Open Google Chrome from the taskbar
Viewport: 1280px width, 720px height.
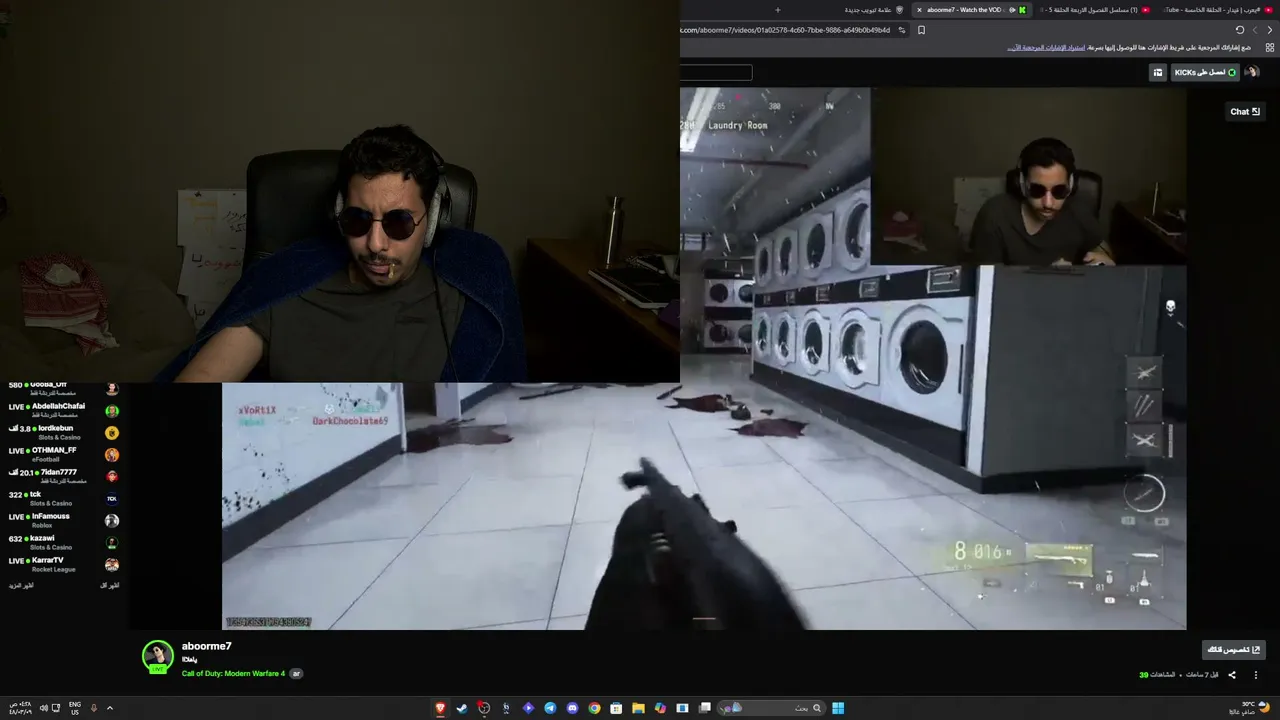pyautogui.click(x=594, y=708)
